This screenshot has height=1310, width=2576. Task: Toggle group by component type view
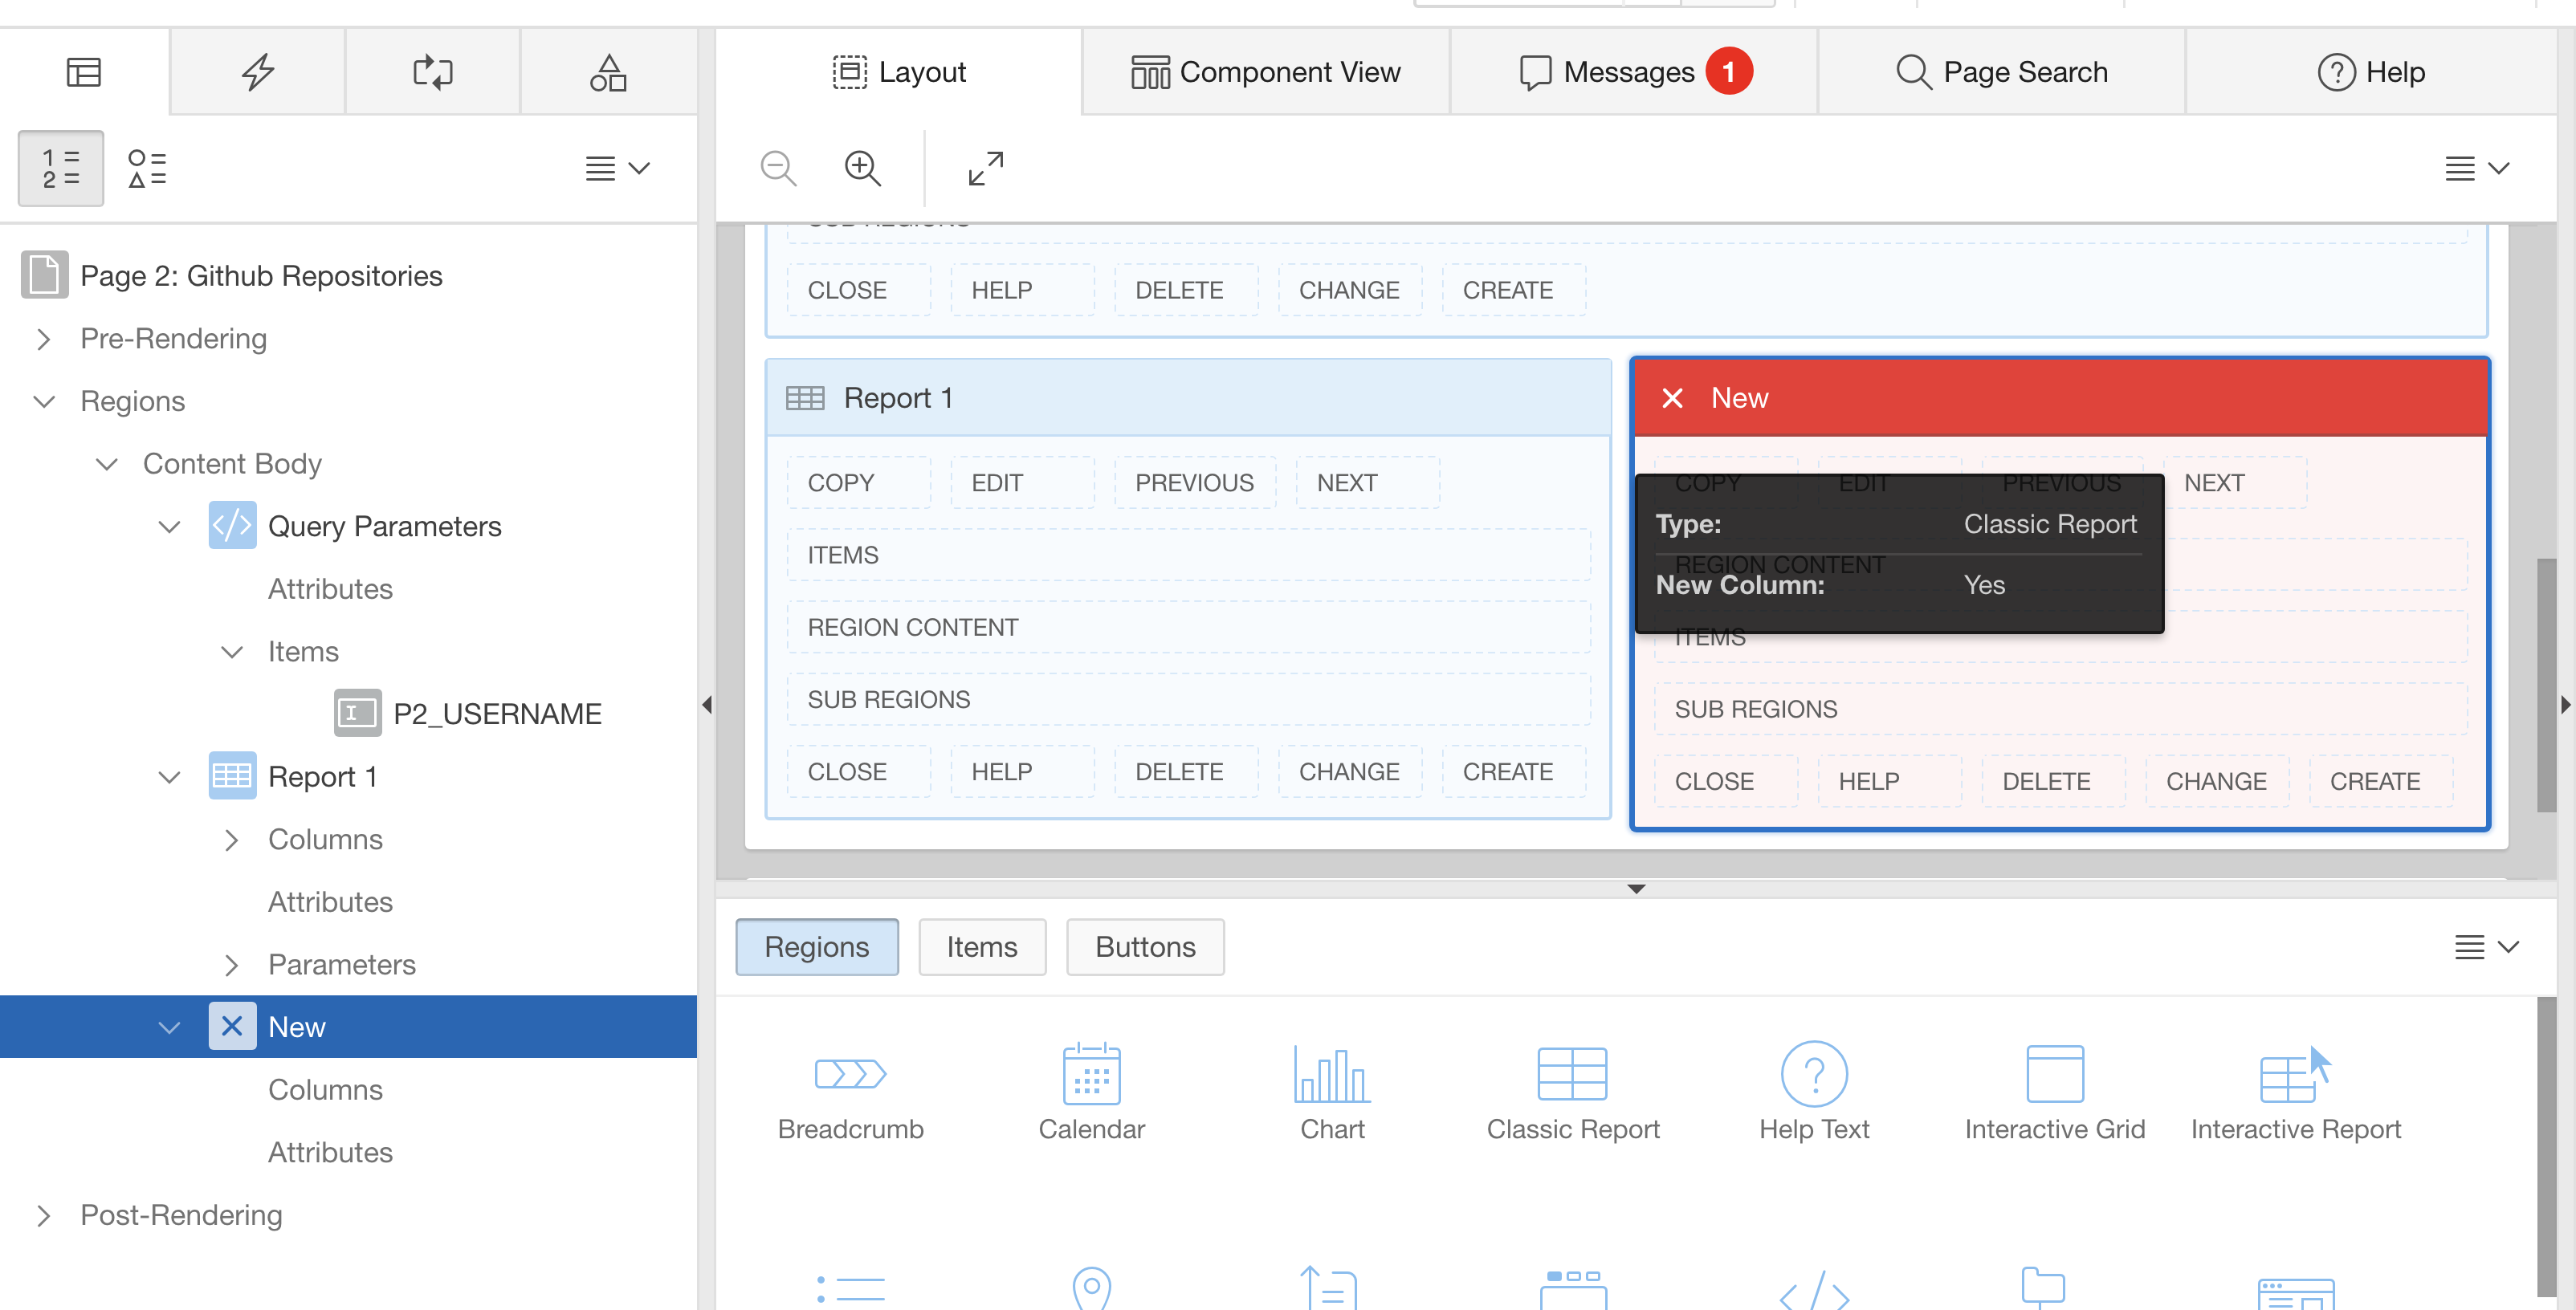pyautogui.click(x=147, y=168)
